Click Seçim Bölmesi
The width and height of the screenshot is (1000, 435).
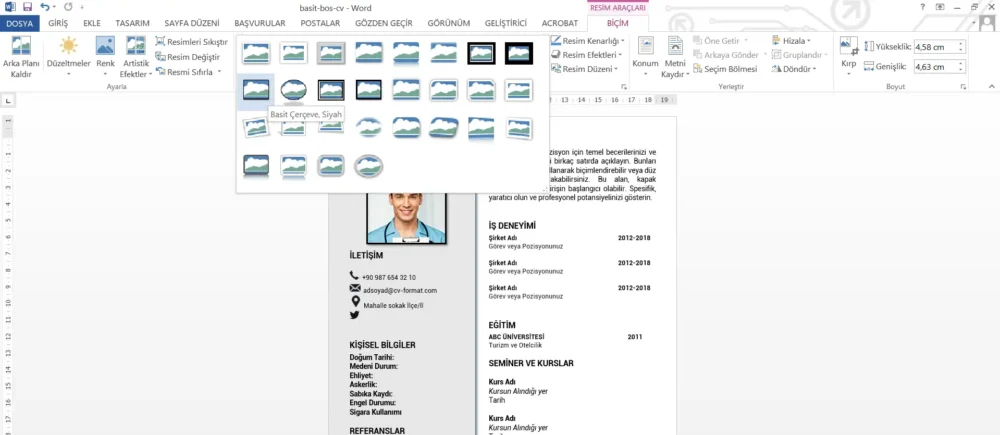pos(725,69)
